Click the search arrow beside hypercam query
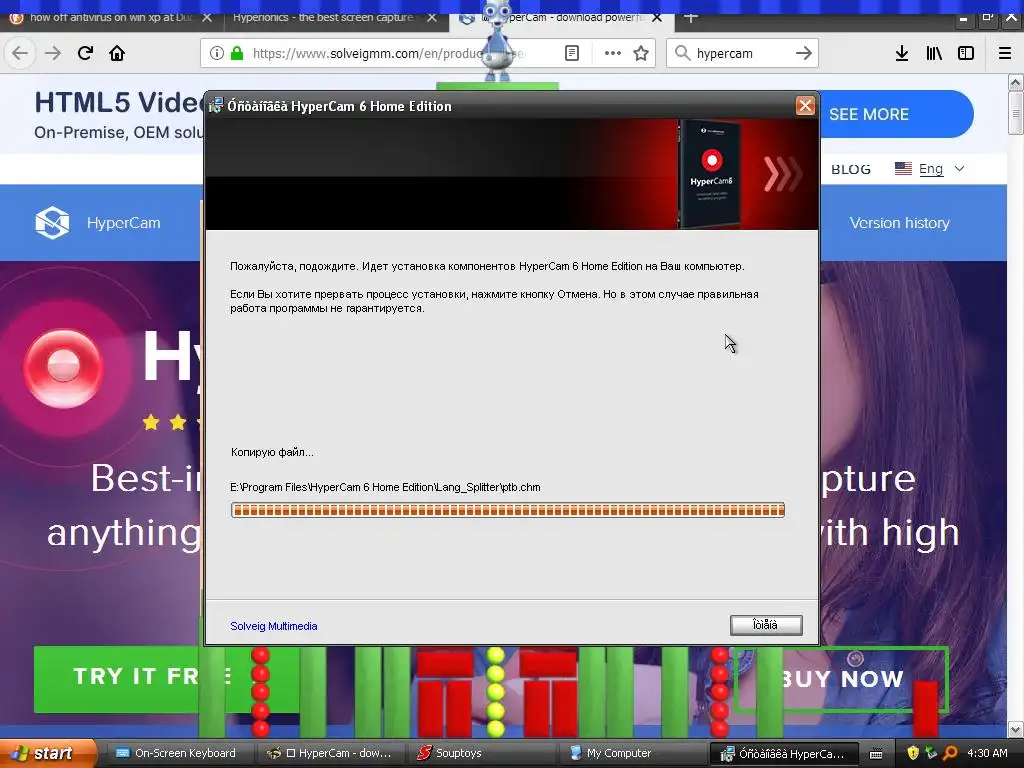Screen dimensions: 1024x768 804,53
